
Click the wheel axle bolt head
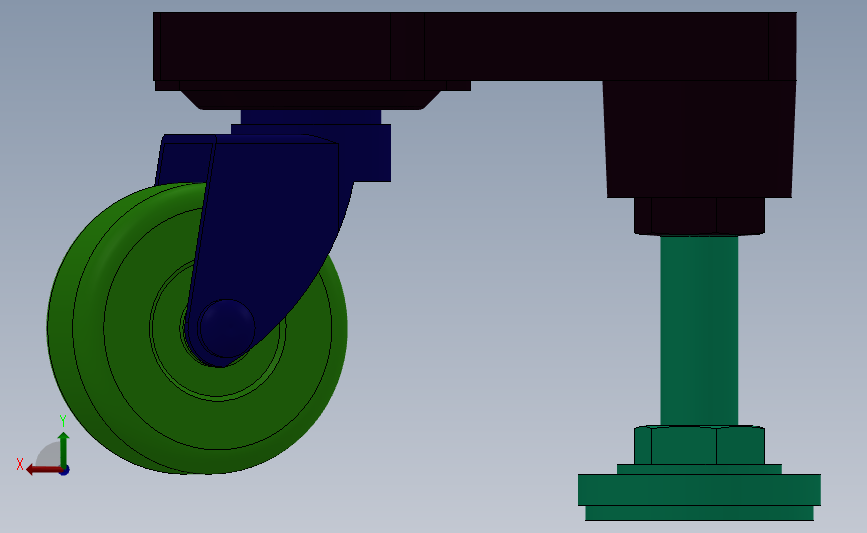coord(227,328)
